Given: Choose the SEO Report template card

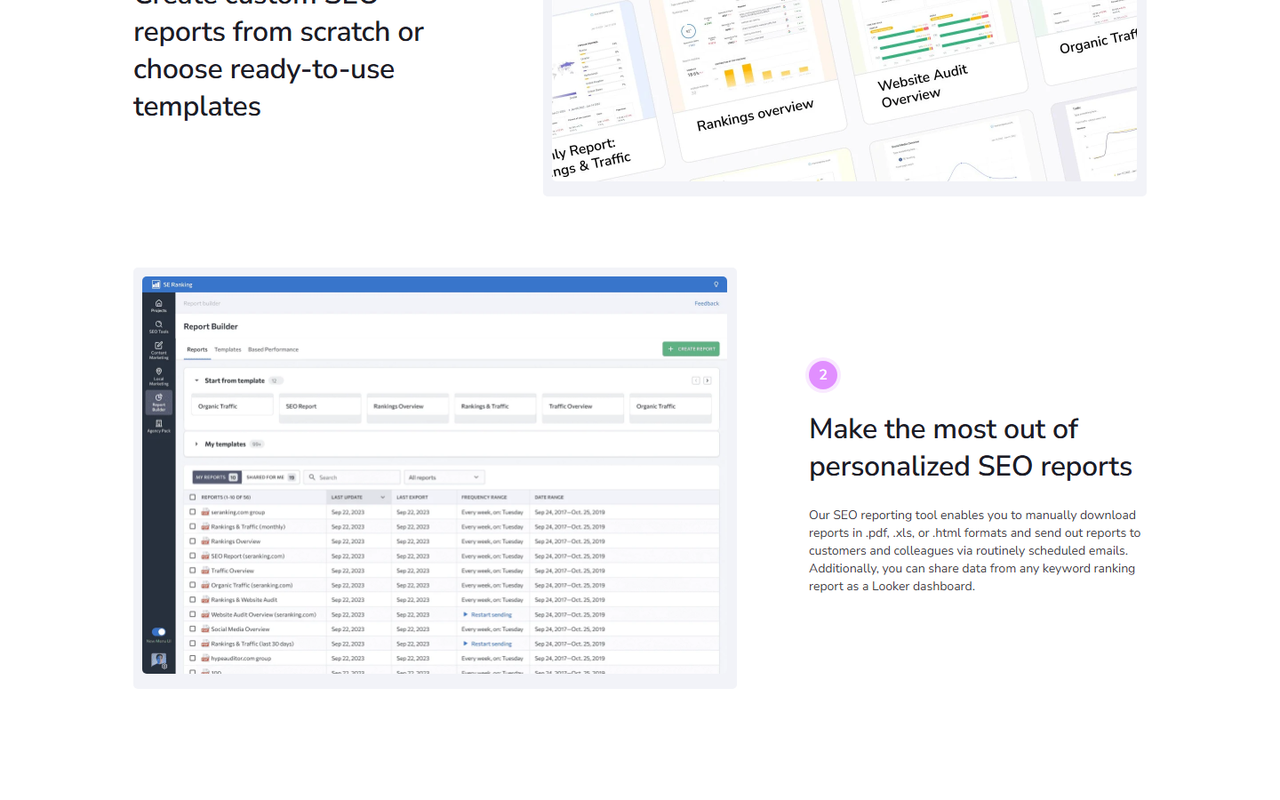Looking at the screenshot, I should coord(320,407).
